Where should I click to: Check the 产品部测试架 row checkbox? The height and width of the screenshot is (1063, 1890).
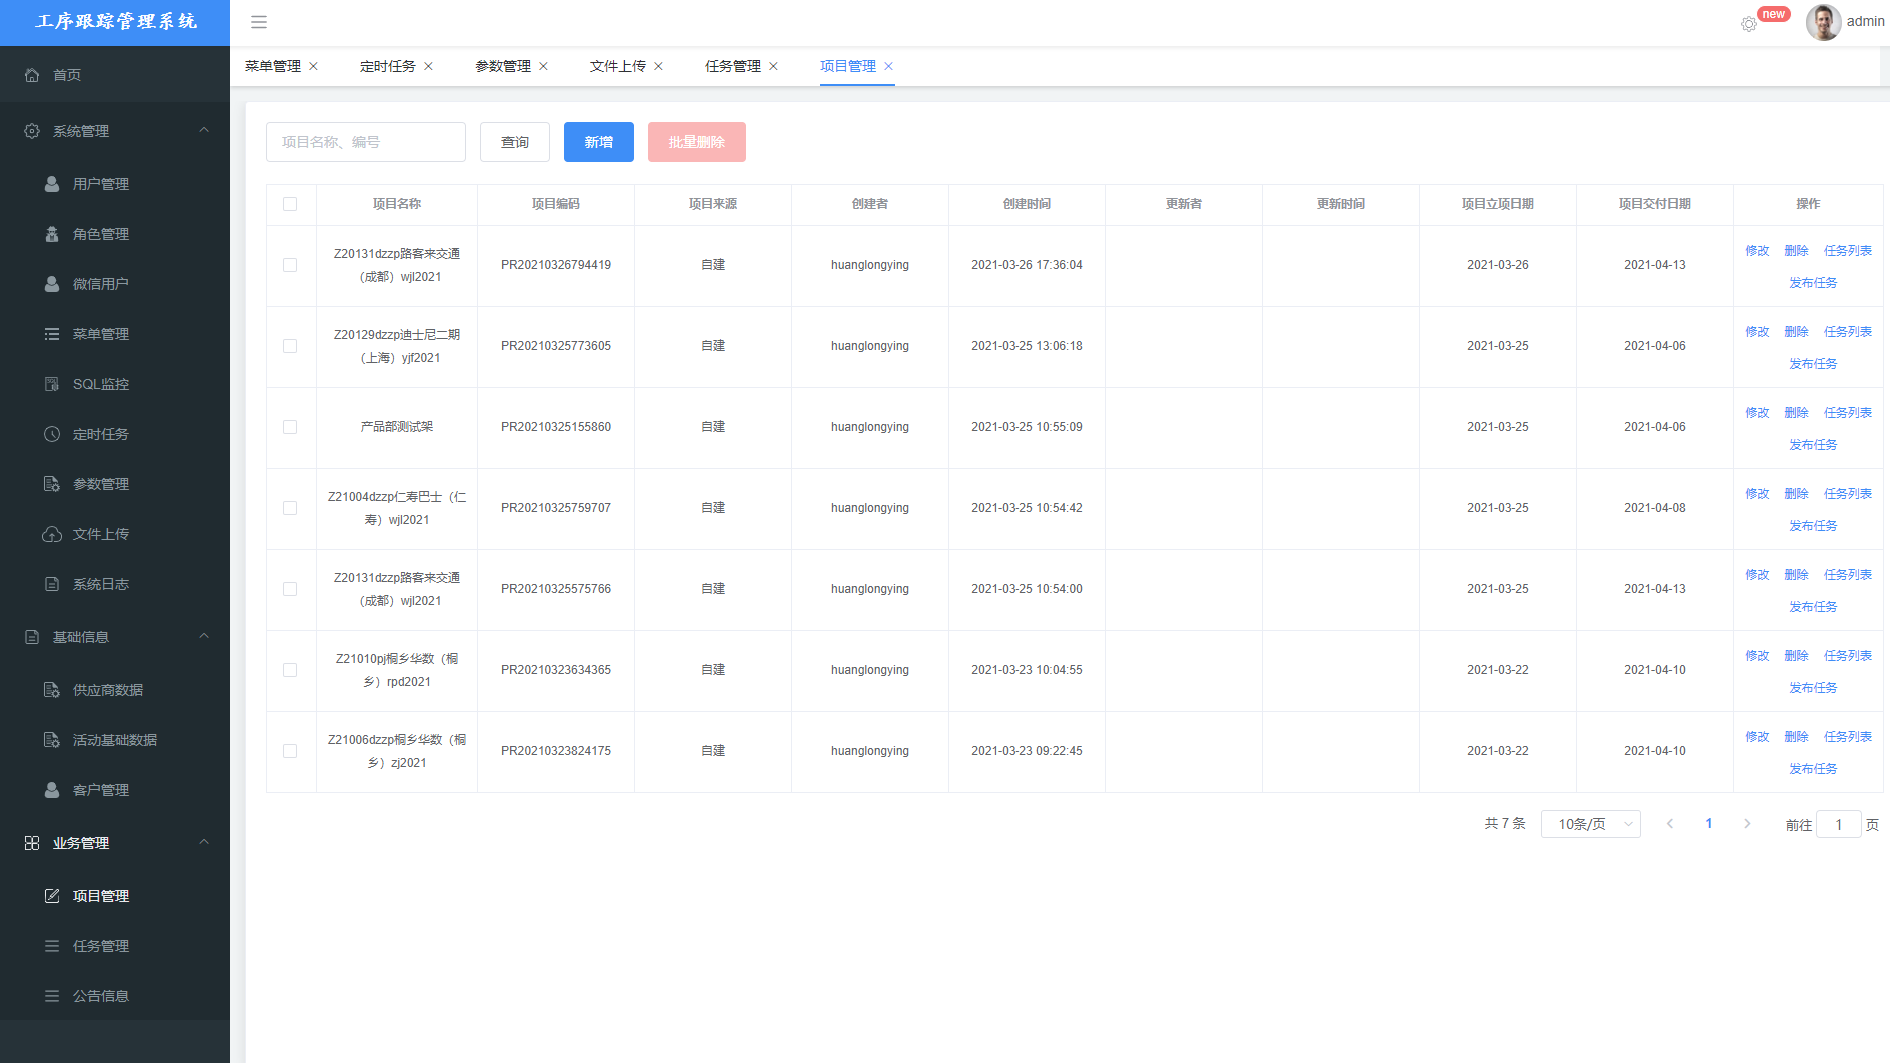(290, 427)
